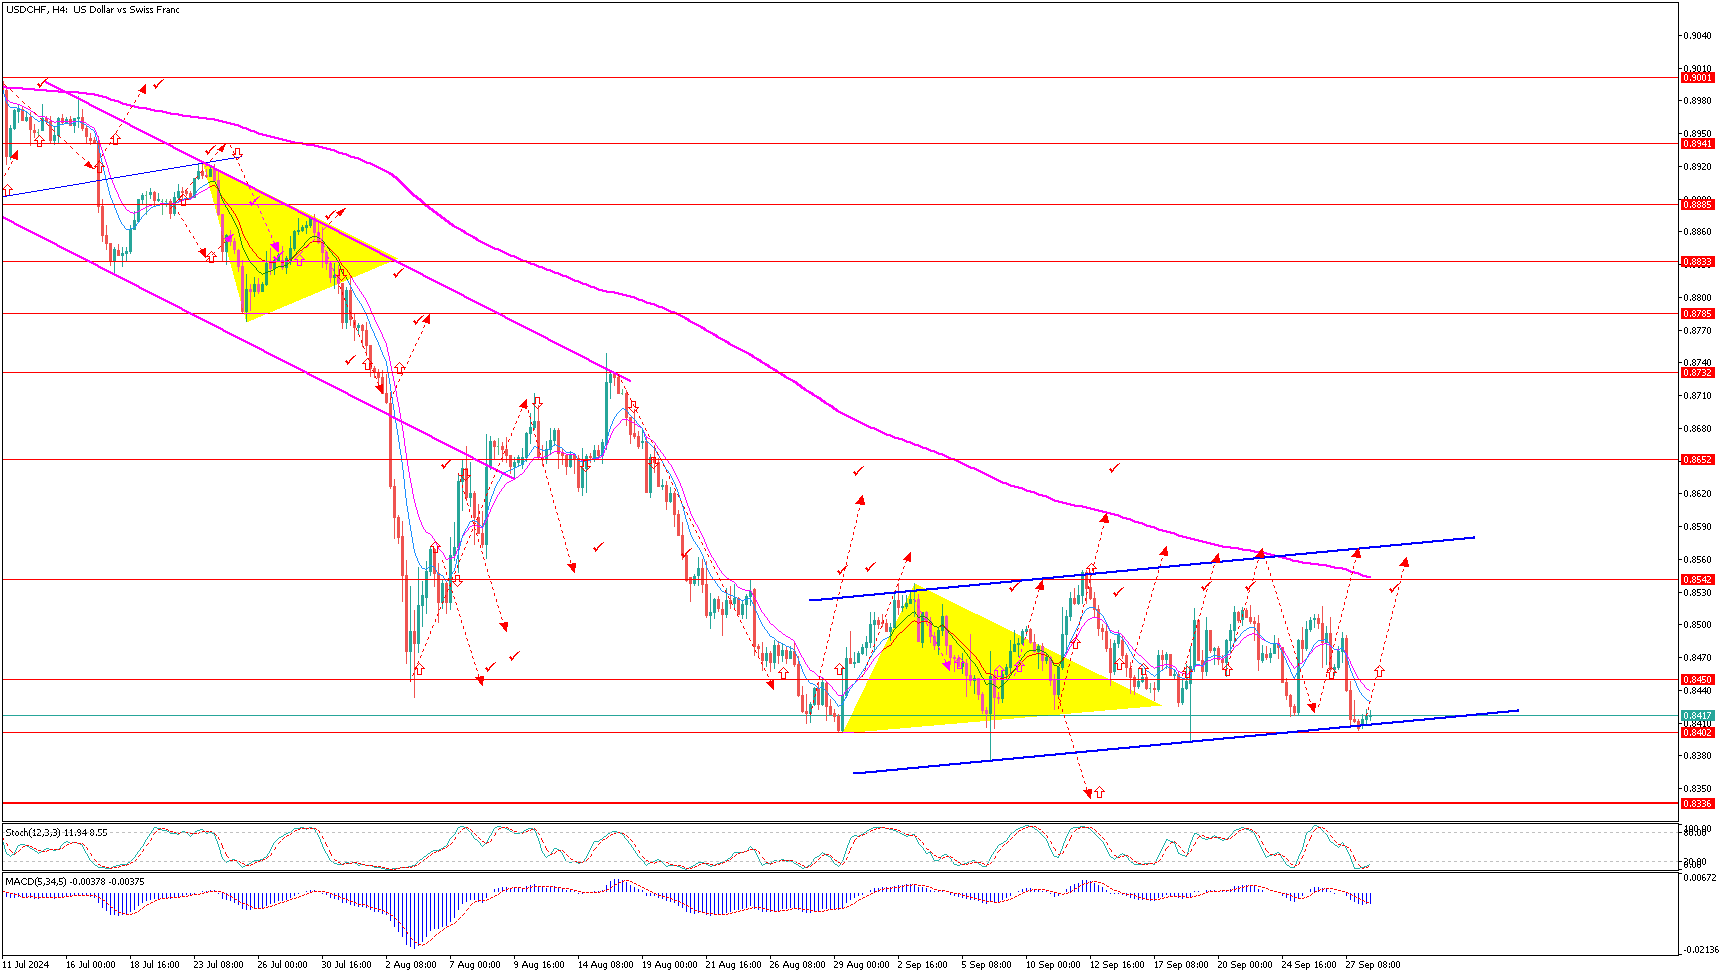Screen dimensions: 1726x976
Task: Click the red 0.8785 price level label
Action: point(1697,314)
